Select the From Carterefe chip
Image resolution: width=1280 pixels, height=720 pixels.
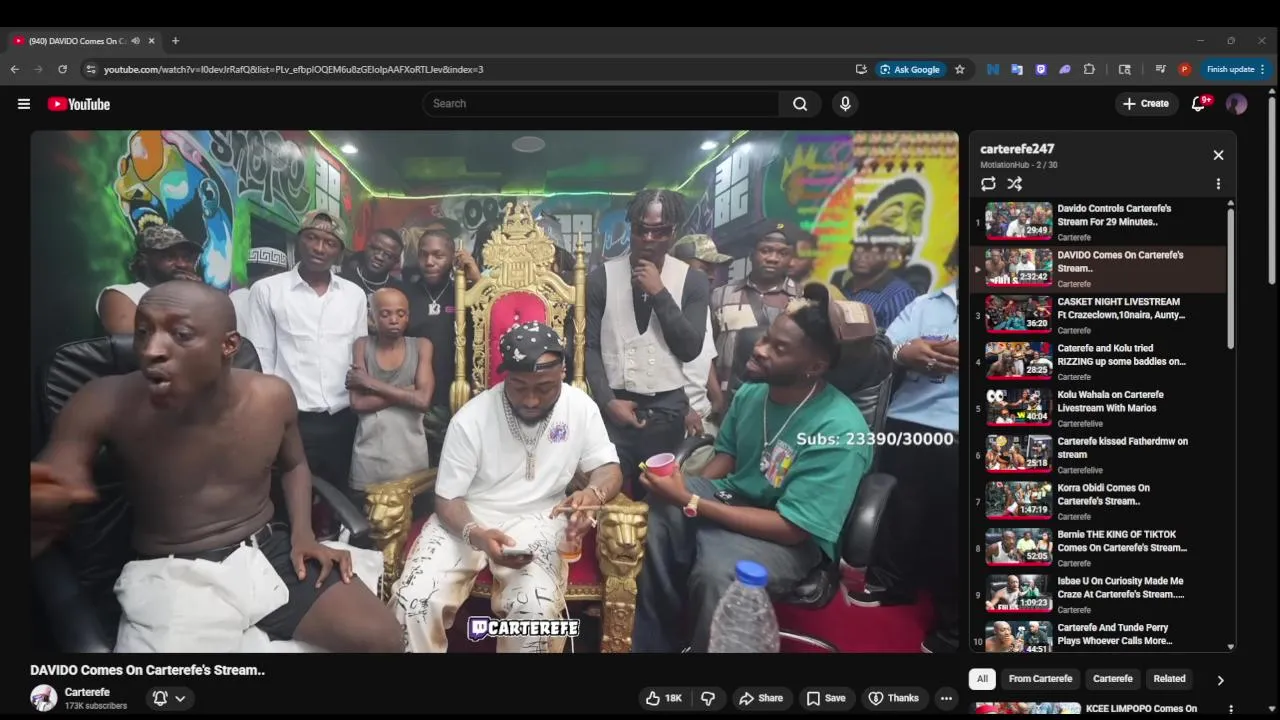(x=1040, y=679)
